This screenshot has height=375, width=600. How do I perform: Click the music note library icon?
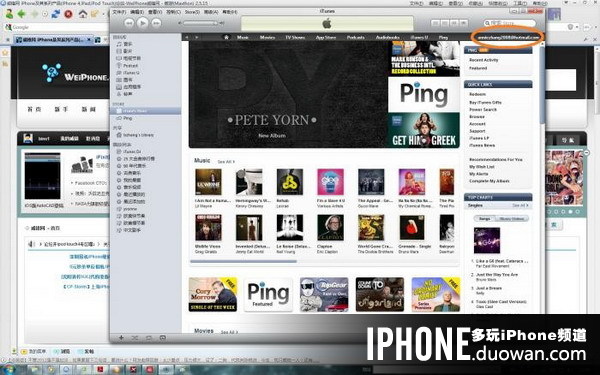pyautogui.click(x=119, y=44)
